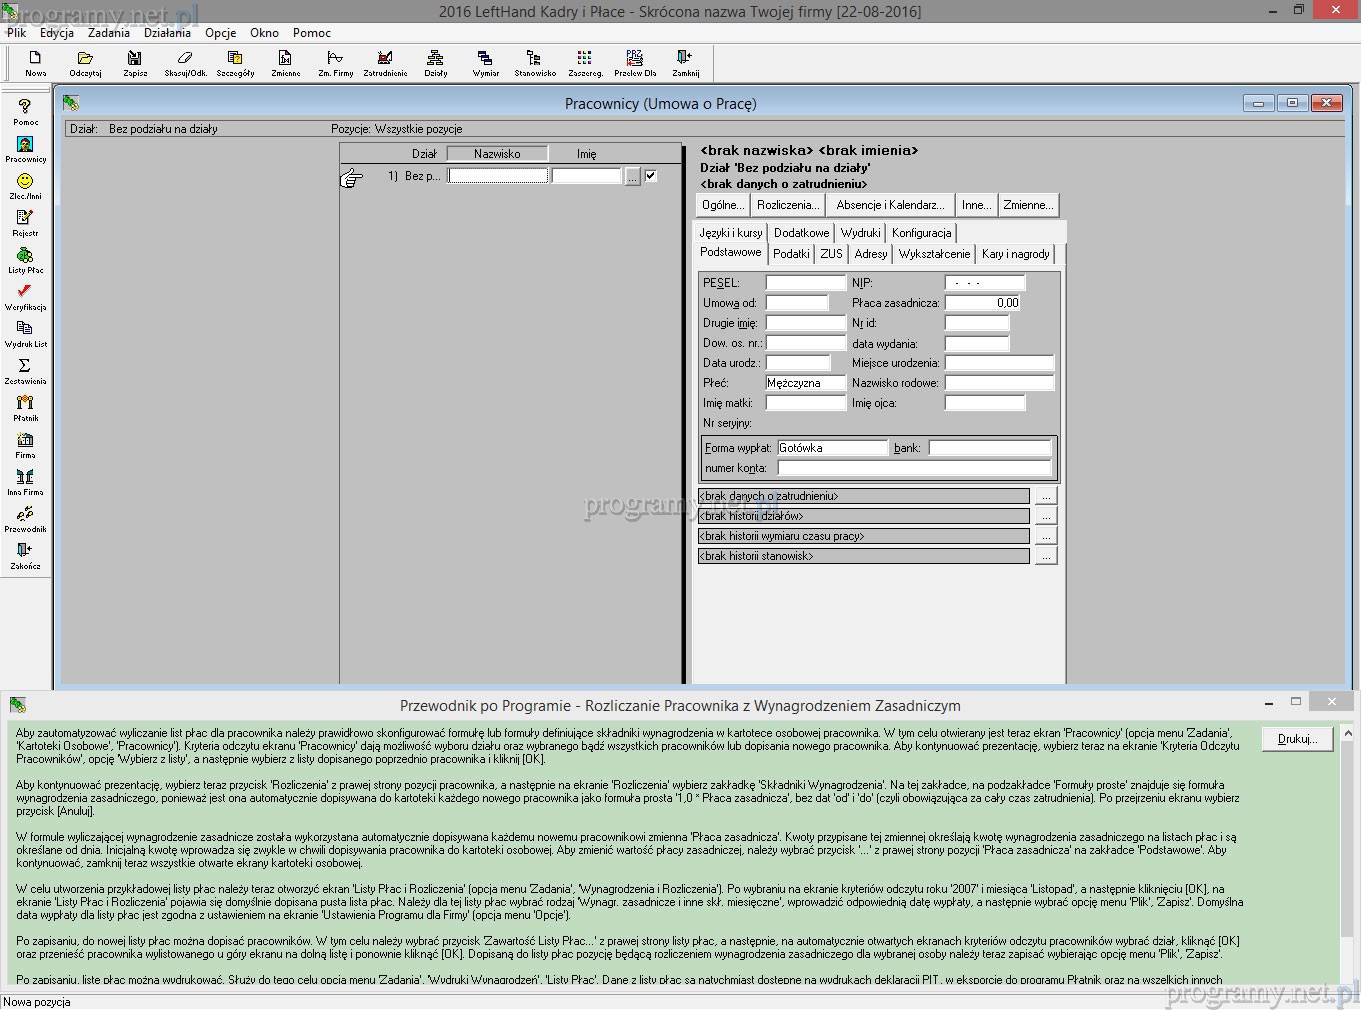Click ellipsis next to 'brak historii działów'

click(x=1045, y=516)
